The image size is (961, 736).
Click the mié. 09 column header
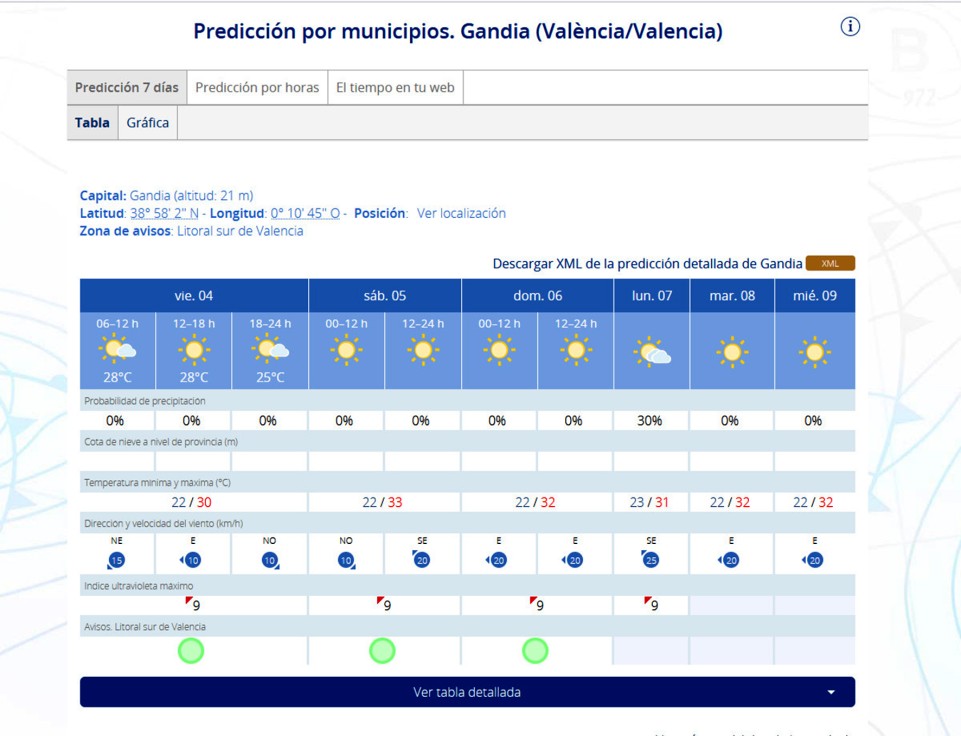tap(815, 295)
